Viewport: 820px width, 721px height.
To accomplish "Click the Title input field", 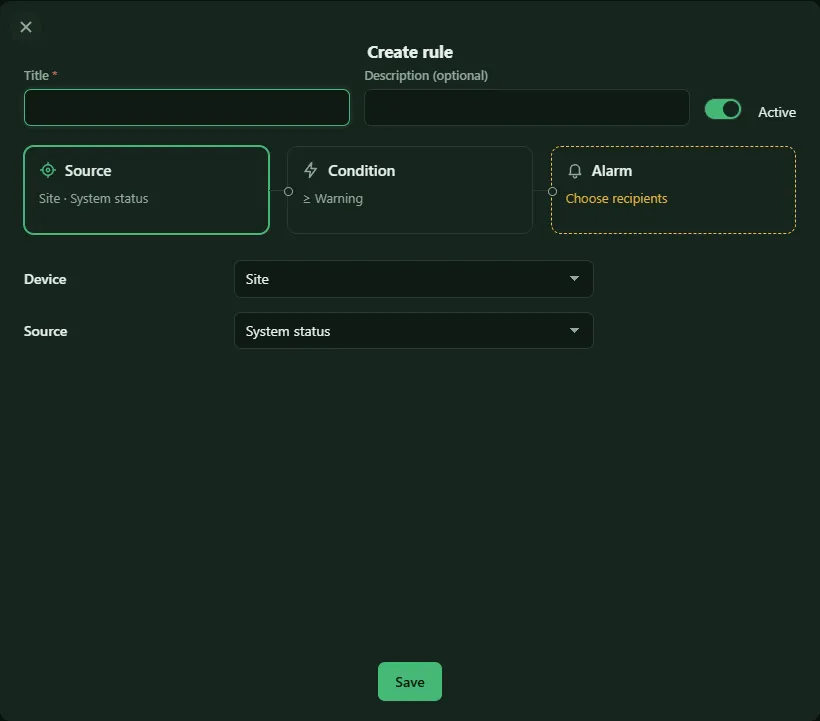I will [187, 107].
